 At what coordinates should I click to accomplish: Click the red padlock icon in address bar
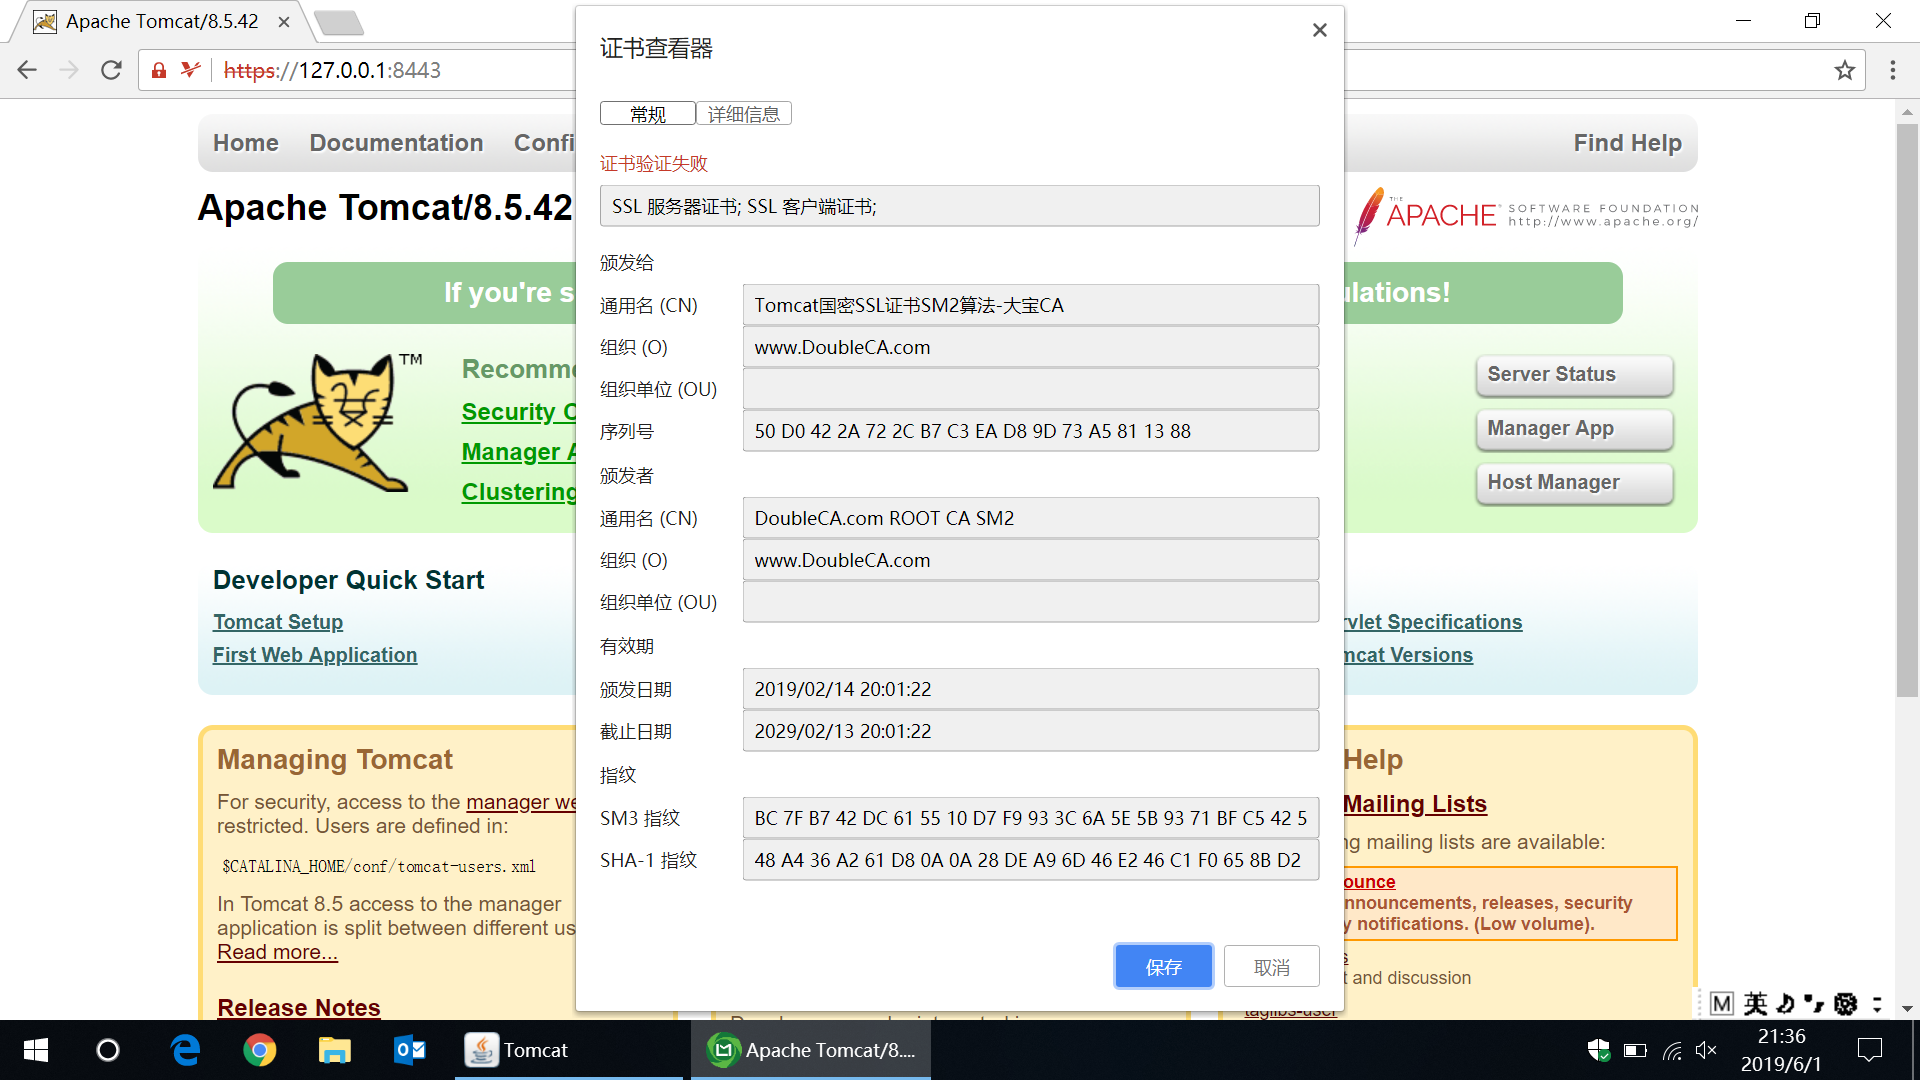(158, 70)
